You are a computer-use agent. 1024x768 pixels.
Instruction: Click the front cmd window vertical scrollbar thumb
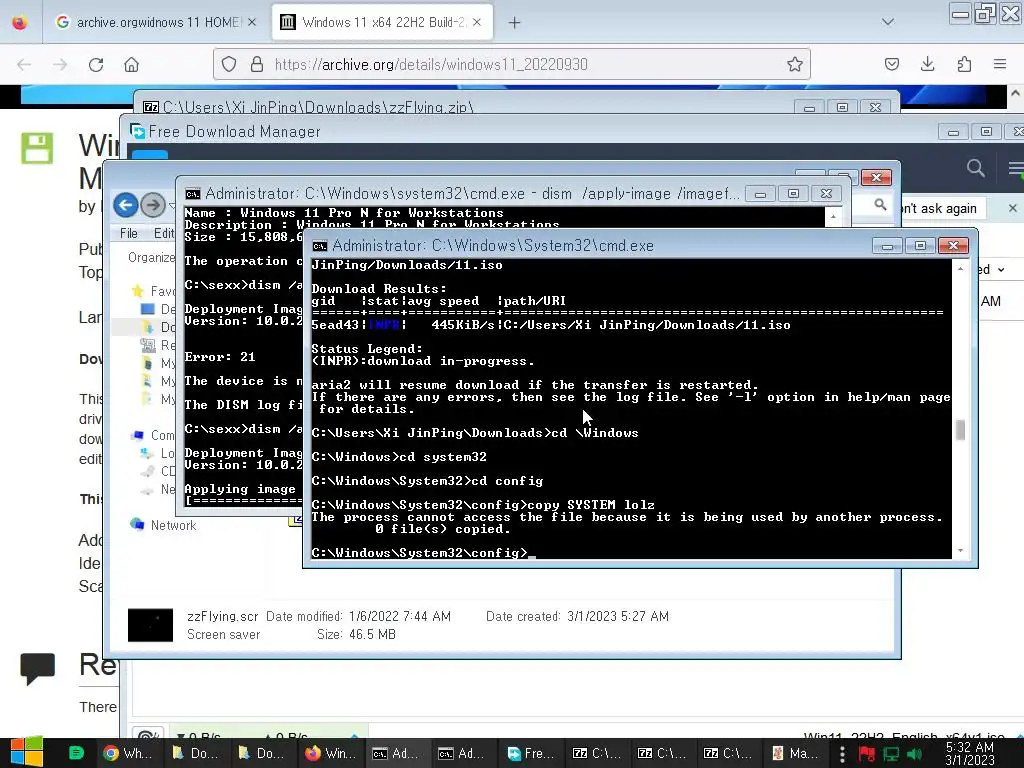coord(960,430)
